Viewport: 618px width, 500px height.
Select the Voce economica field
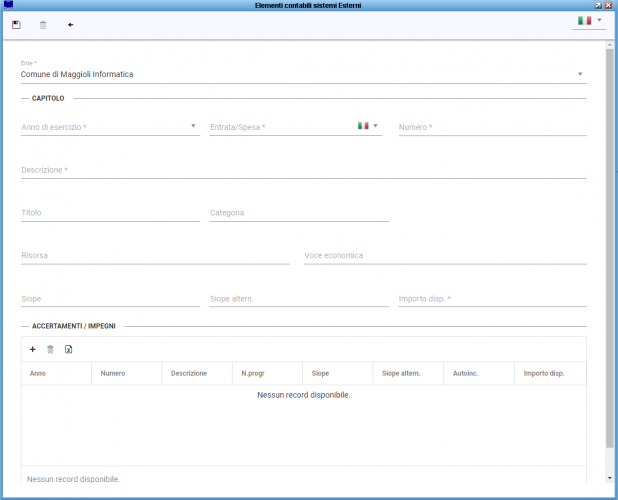tap(445, 255)
